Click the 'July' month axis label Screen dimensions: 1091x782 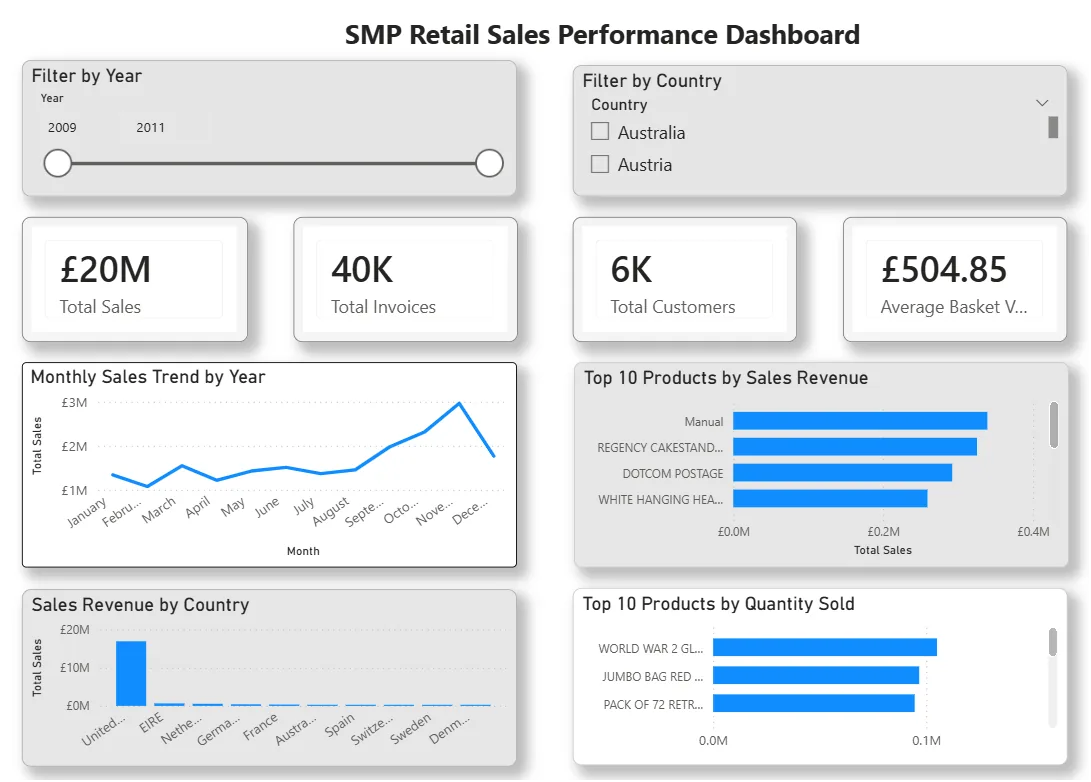pyautogui.click(x=303, y=506)
